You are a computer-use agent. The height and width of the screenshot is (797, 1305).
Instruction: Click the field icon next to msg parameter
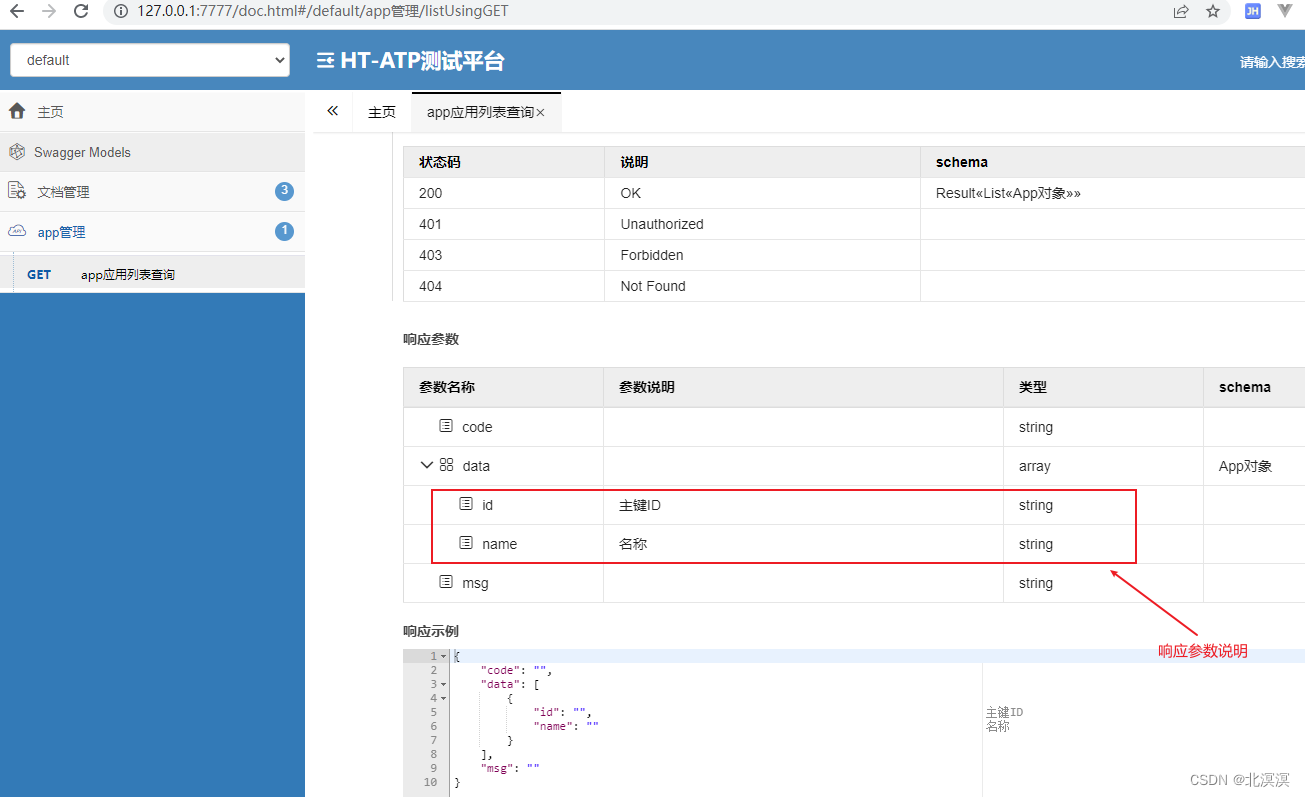click(445, 581)
